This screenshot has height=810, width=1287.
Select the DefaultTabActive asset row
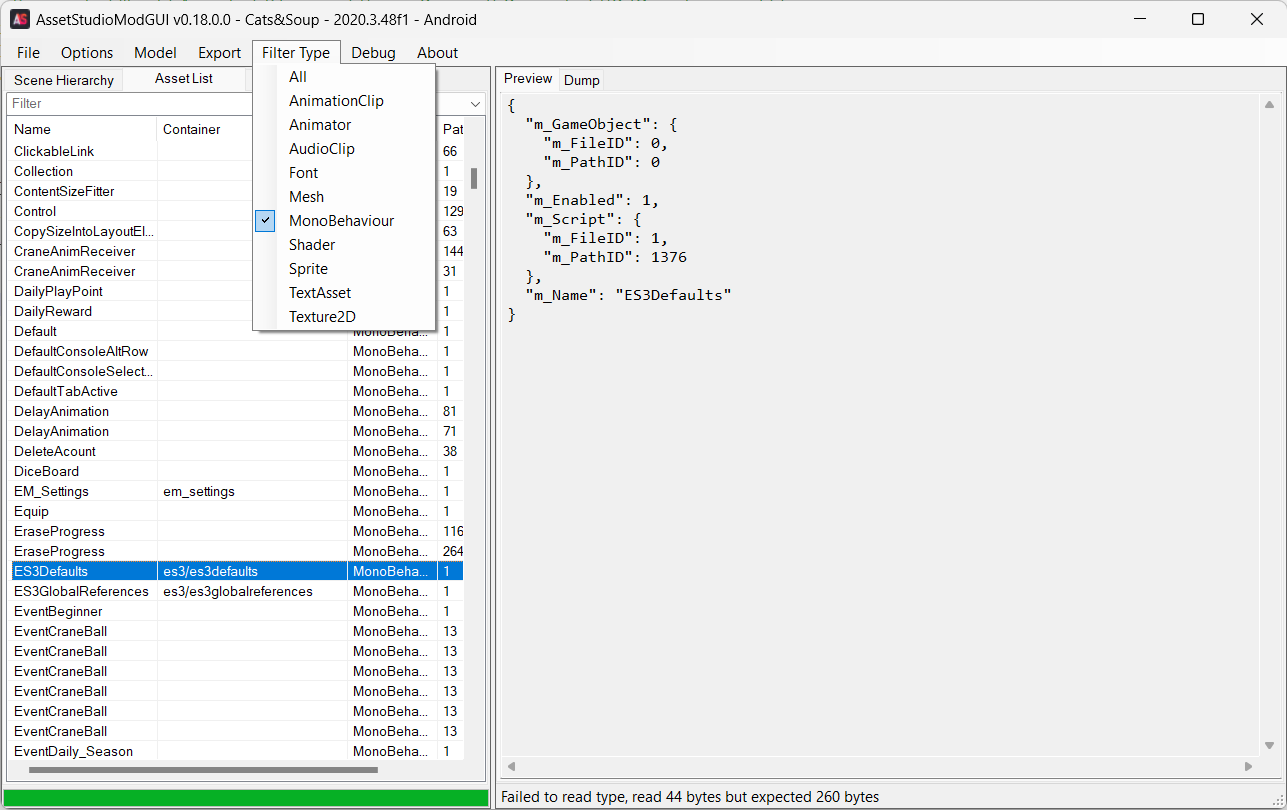point(235,391)
